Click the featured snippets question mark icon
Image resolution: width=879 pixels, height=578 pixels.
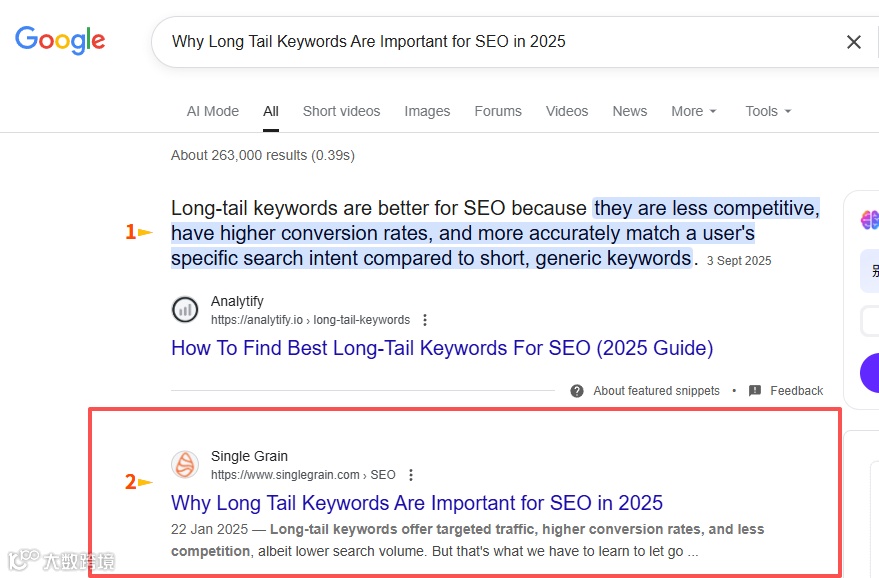pos(577,391)
